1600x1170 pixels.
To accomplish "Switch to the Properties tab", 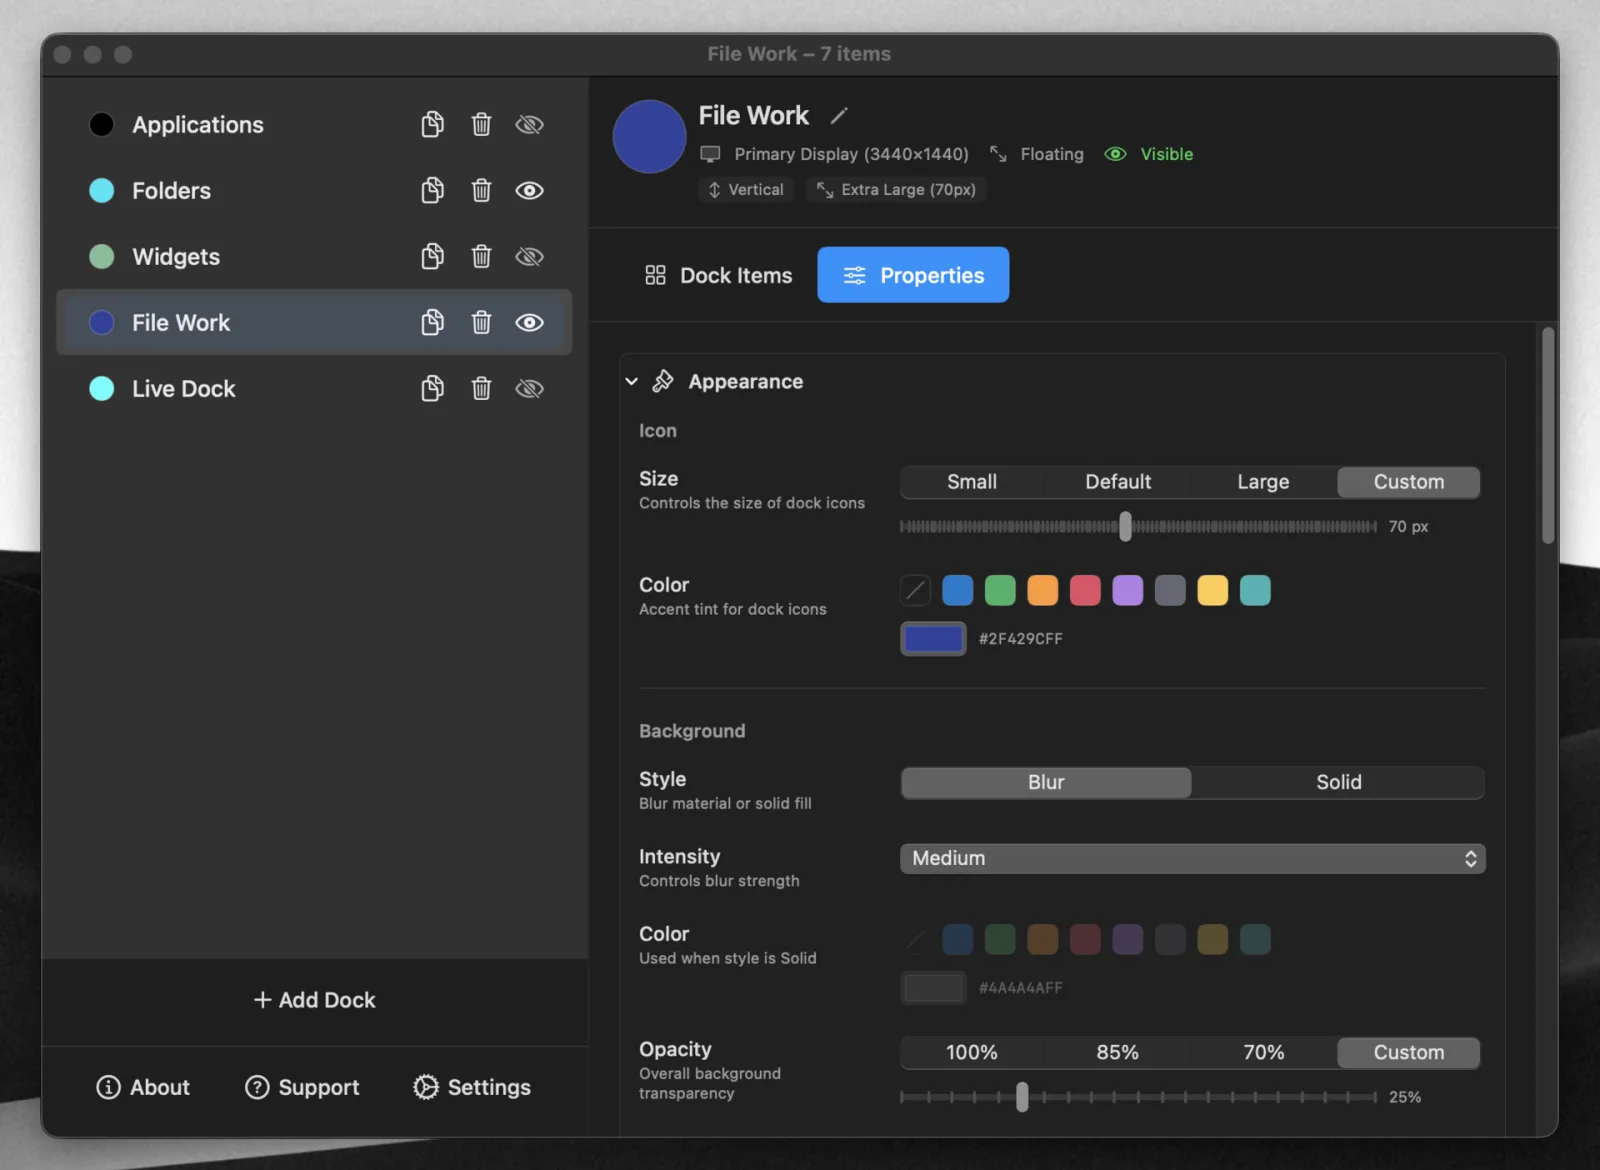I will [x=913, y=275].
